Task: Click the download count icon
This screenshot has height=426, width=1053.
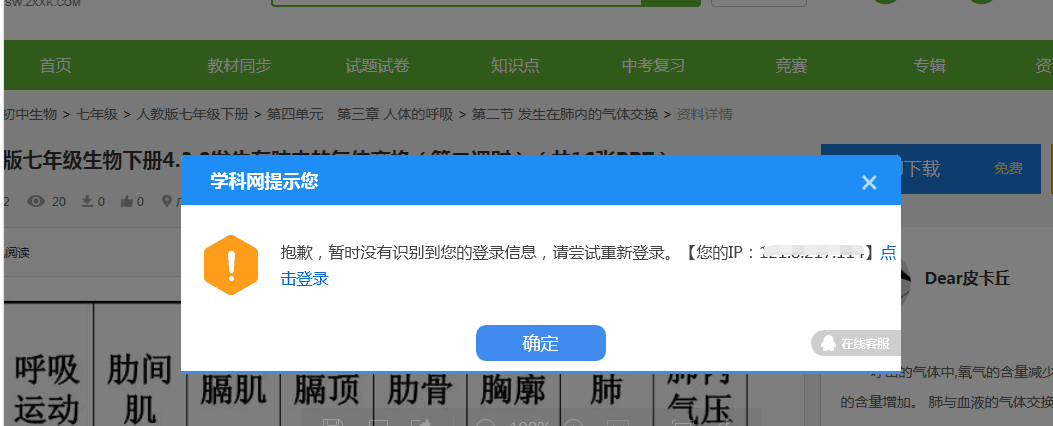Action: [87, 201]
